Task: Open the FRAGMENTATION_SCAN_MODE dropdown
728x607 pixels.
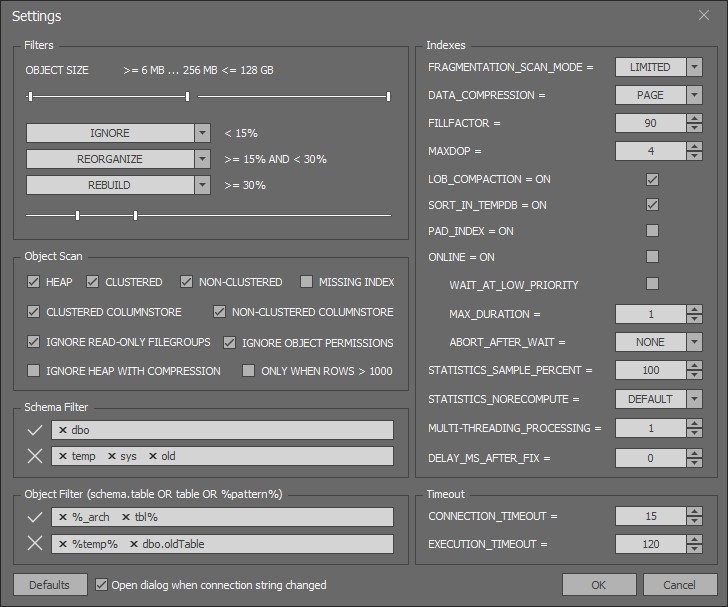Action: [694, 67]
